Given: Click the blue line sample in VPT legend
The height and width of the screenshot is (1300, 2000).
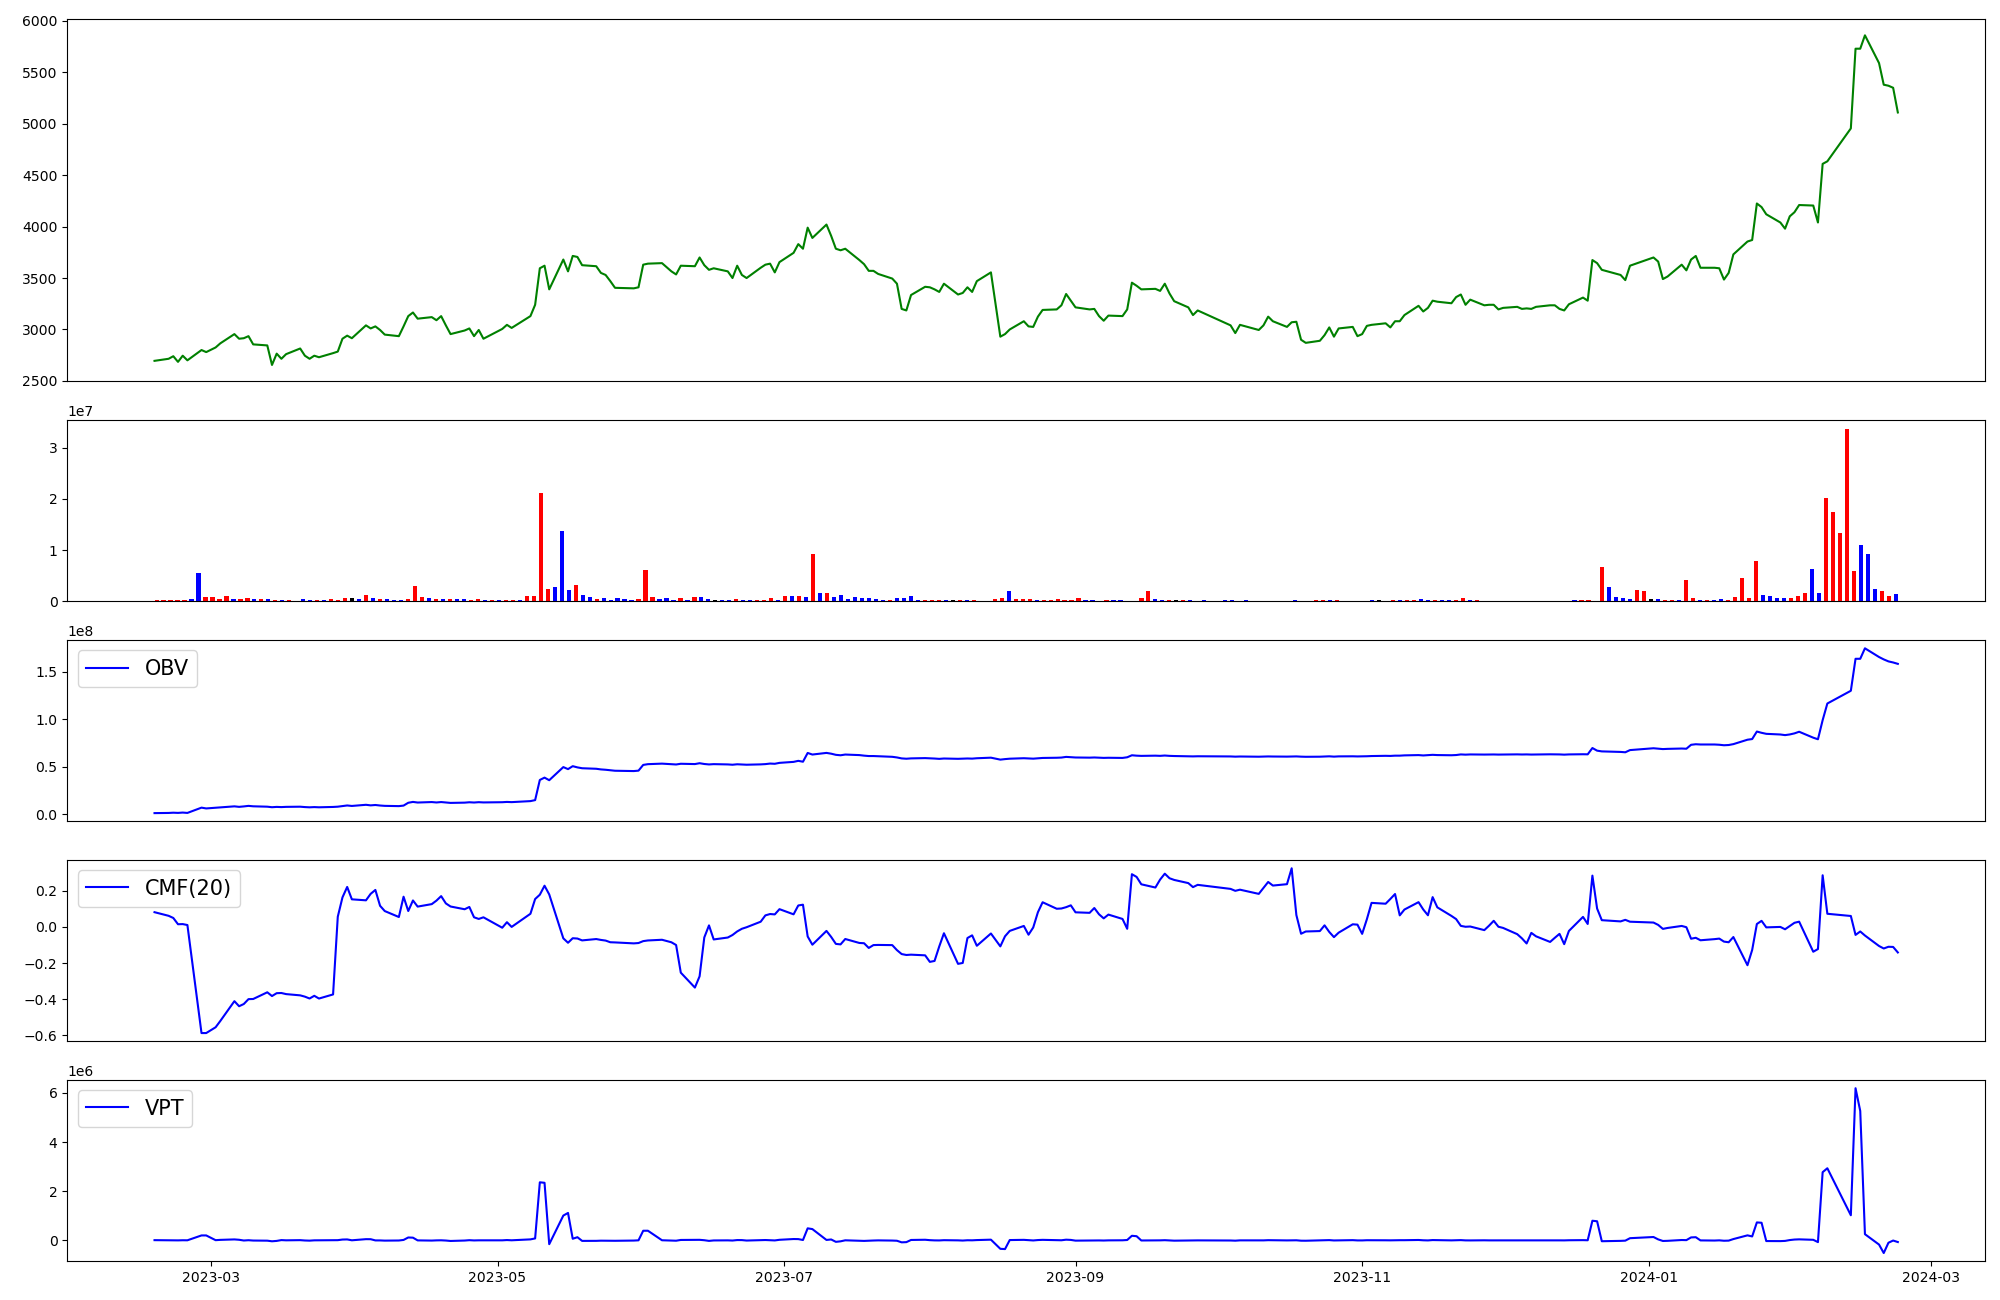Looking at the screenshot, I should tap(107, 1108).
